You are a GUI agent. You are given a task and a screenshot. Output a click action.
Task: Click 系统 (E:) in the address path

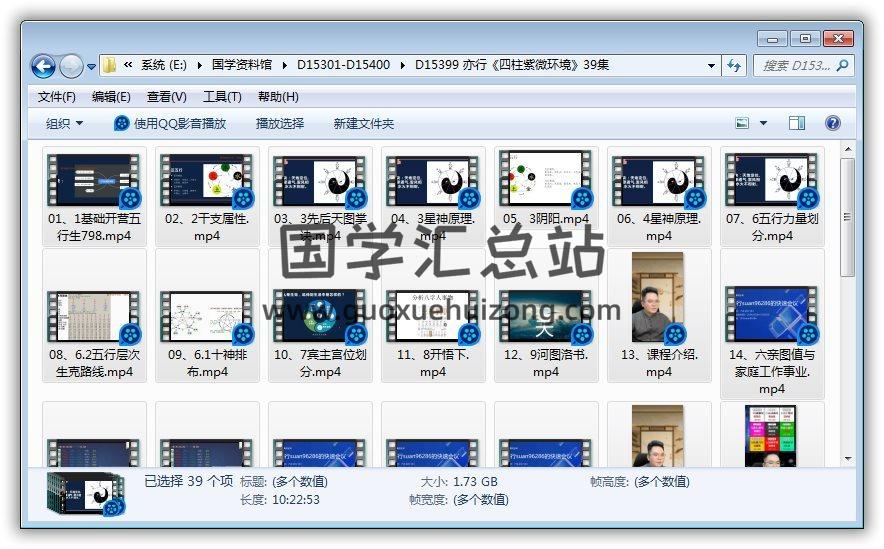163,65
